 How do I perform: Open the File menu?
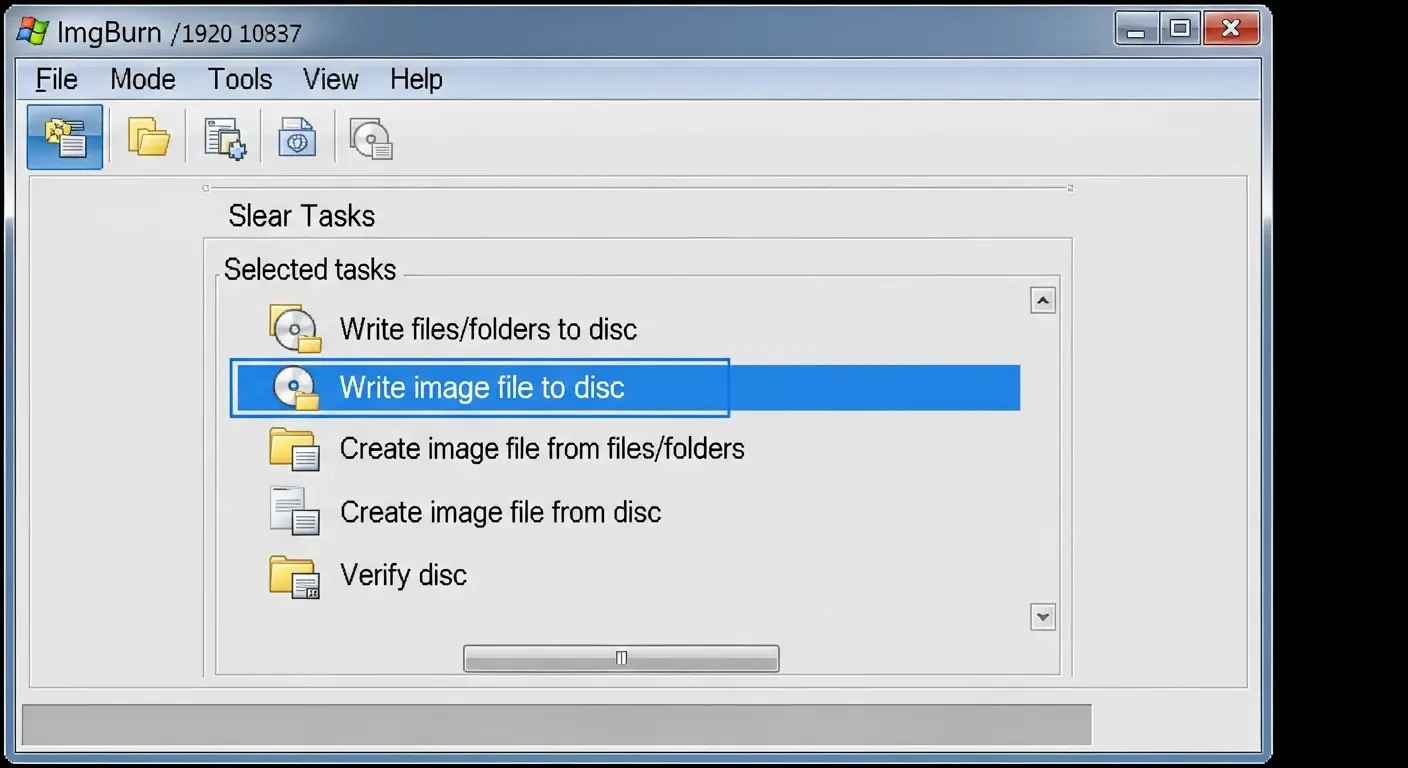(x=56, y=79)
